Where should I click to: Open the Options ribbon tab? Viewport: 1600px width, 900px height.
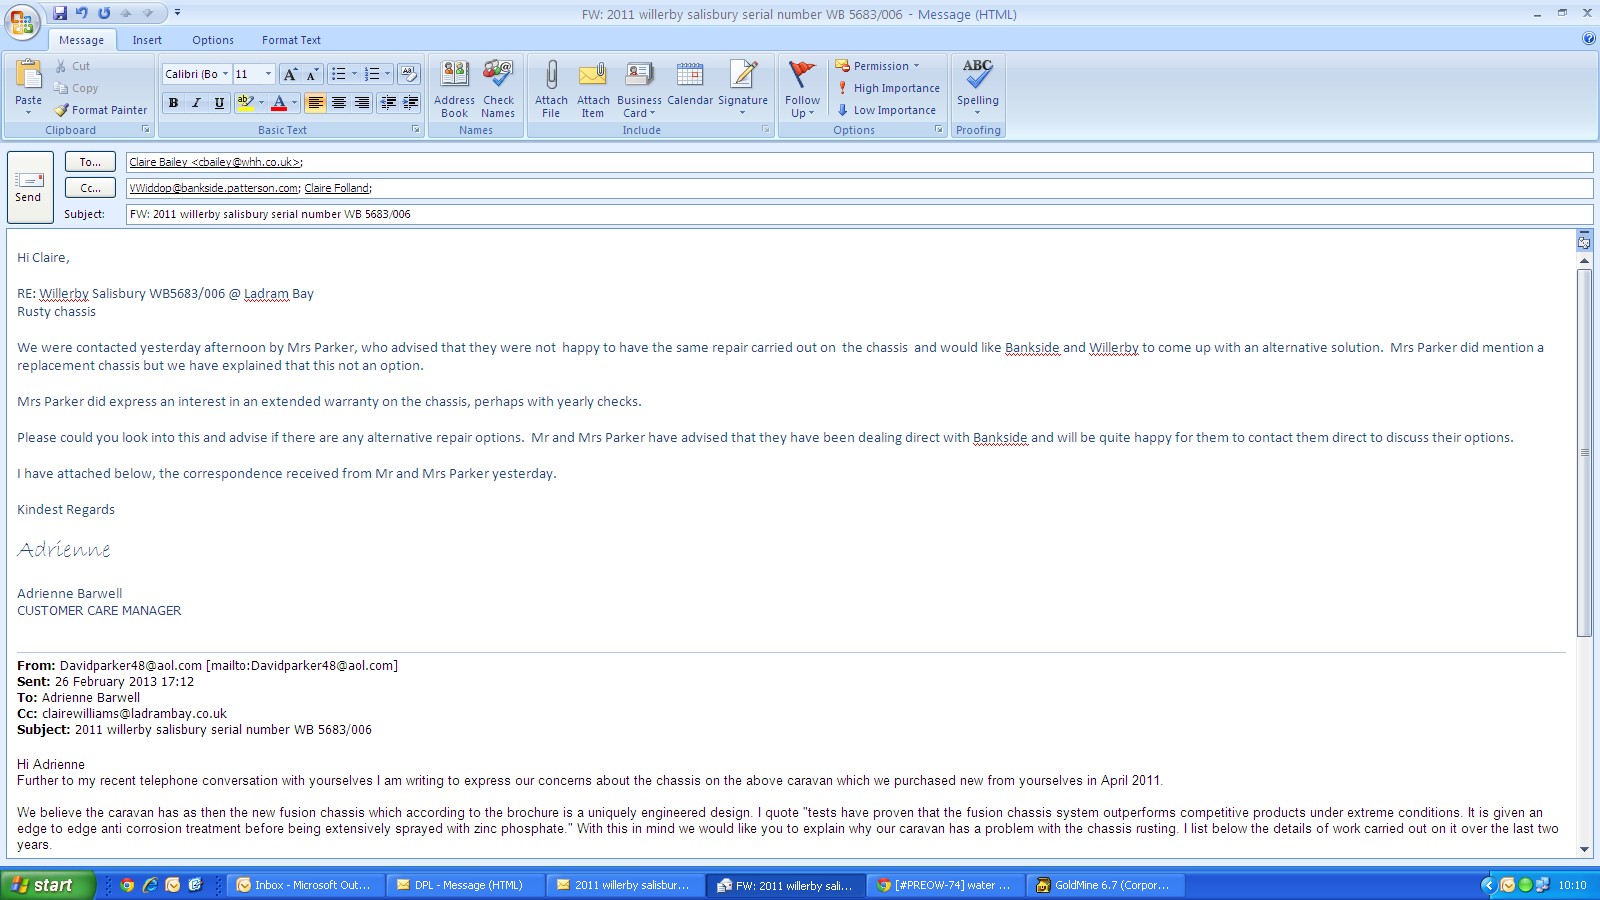[x=213, y=40]
